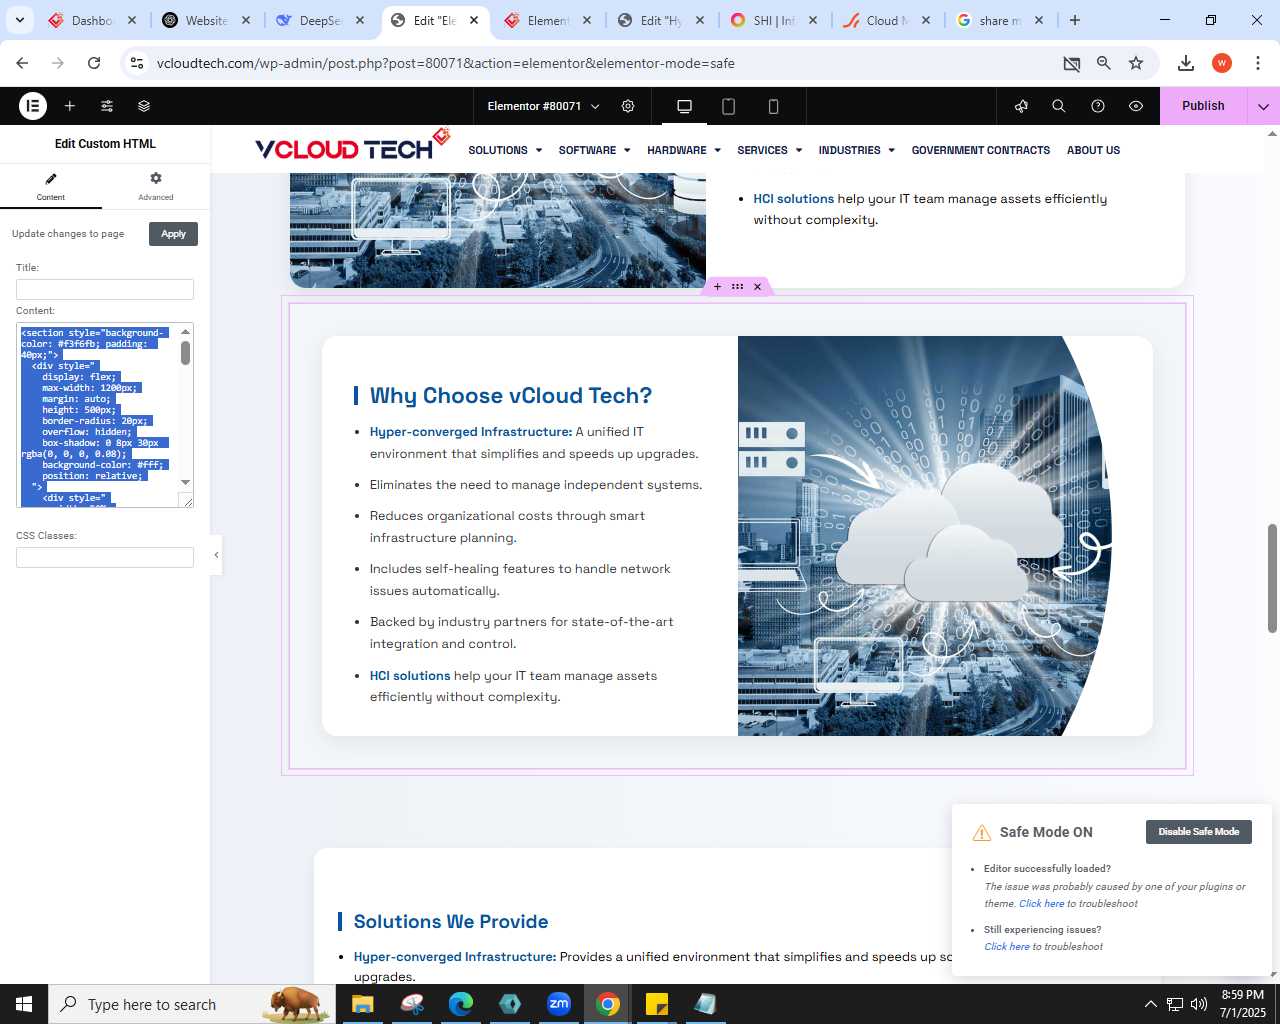The width and height of the screenshot is (1280, 1024).
Task: Open File Explorer from taskbar
Action: coord(362,1004)
